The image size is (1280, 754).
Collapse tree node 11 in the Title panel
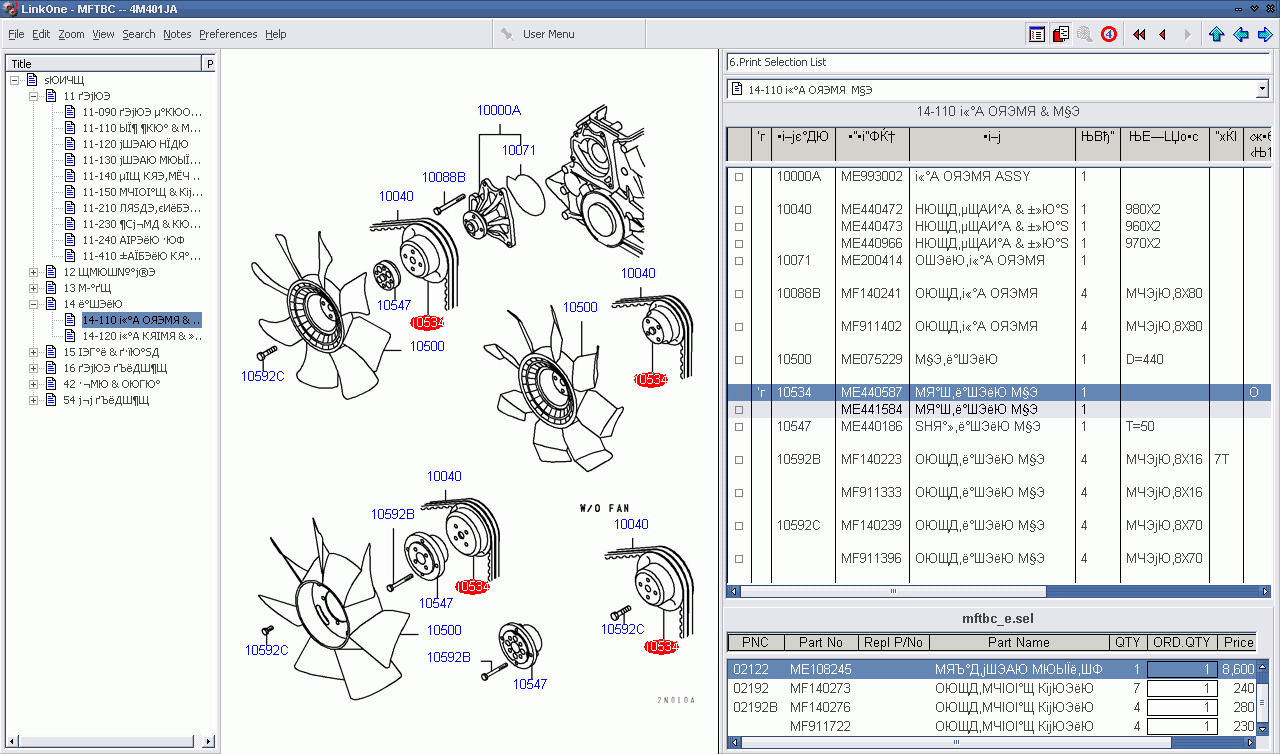pos(34,96)
